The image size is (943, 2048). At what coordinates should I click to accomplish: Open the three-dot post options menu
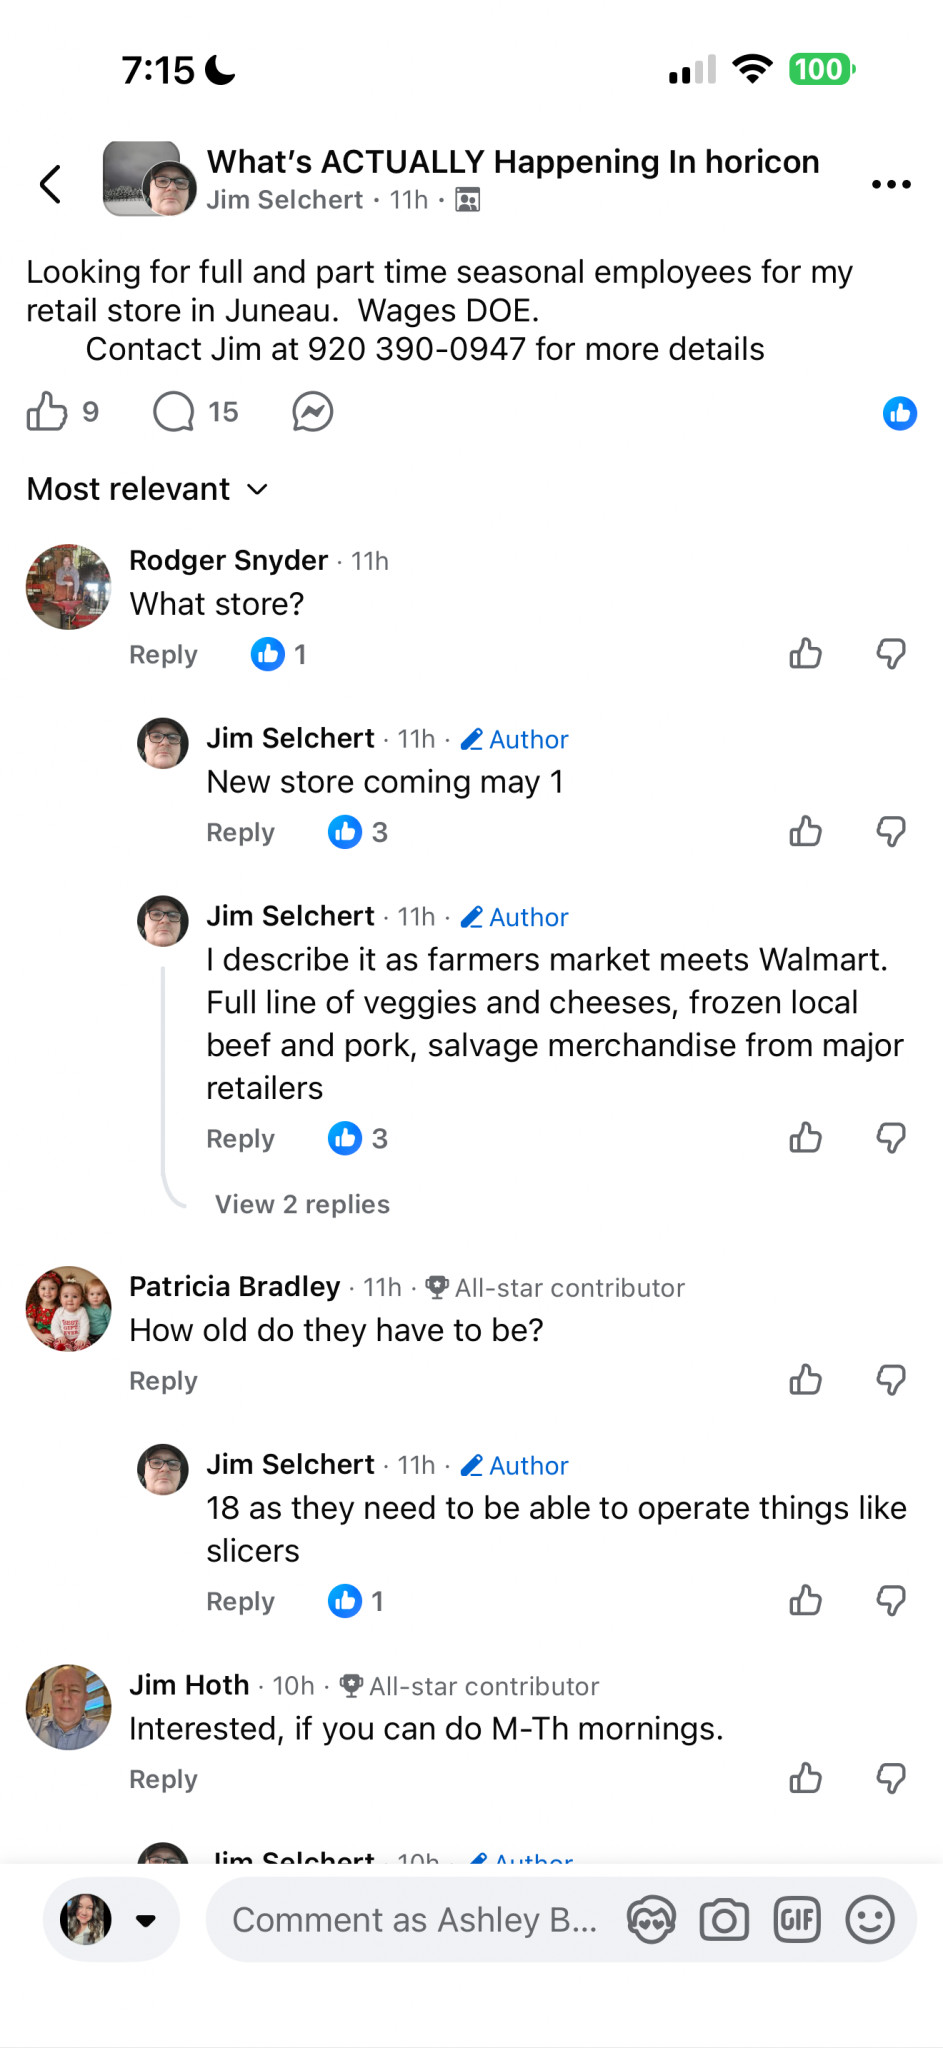[x=890, y=184]
